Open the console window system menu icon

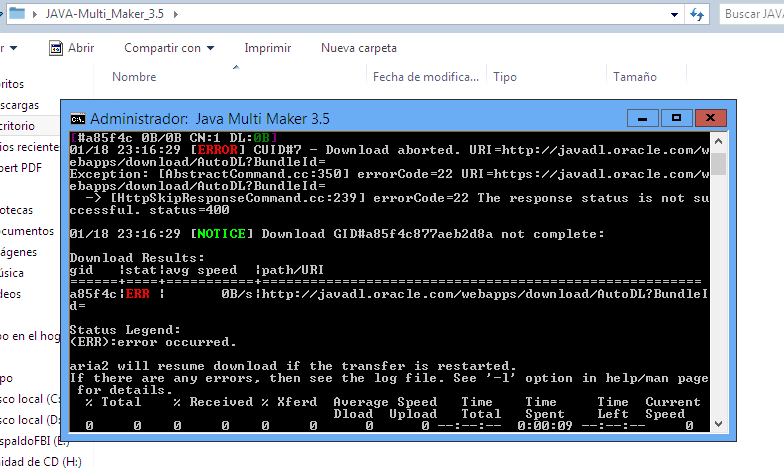[x=77, y=118]
